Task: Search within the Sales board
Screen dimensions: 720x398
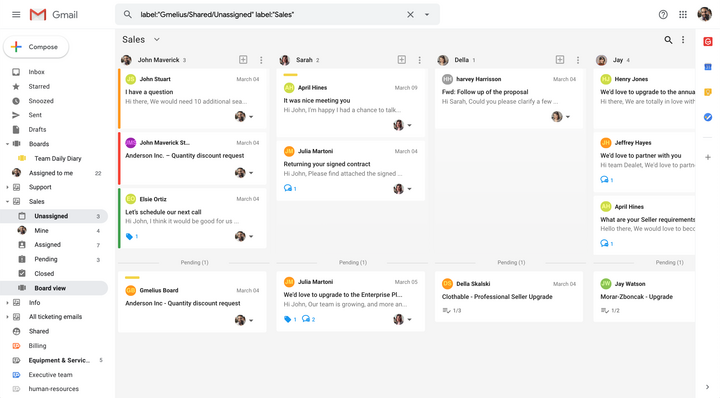Action: [x=668, y=40]
